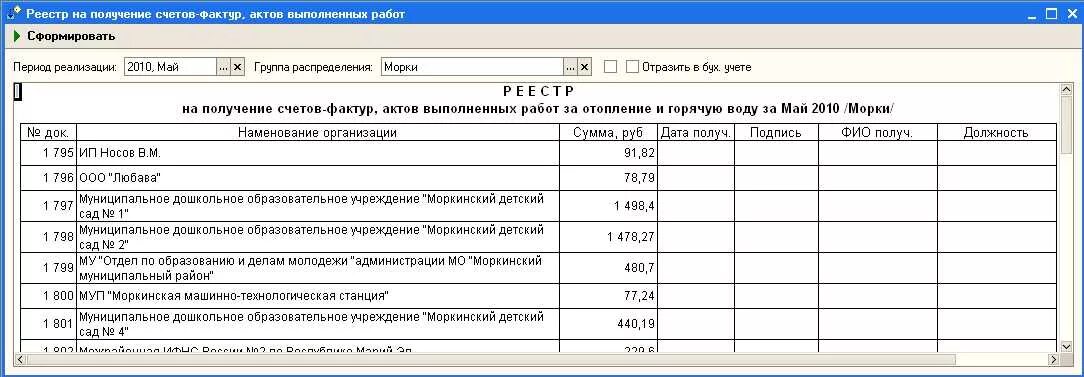Image resolution: width=1084 pixels, height=377 pixels.
Task: Click the Группа распределения field containing Морки
Action: click(x=472, y=67)
